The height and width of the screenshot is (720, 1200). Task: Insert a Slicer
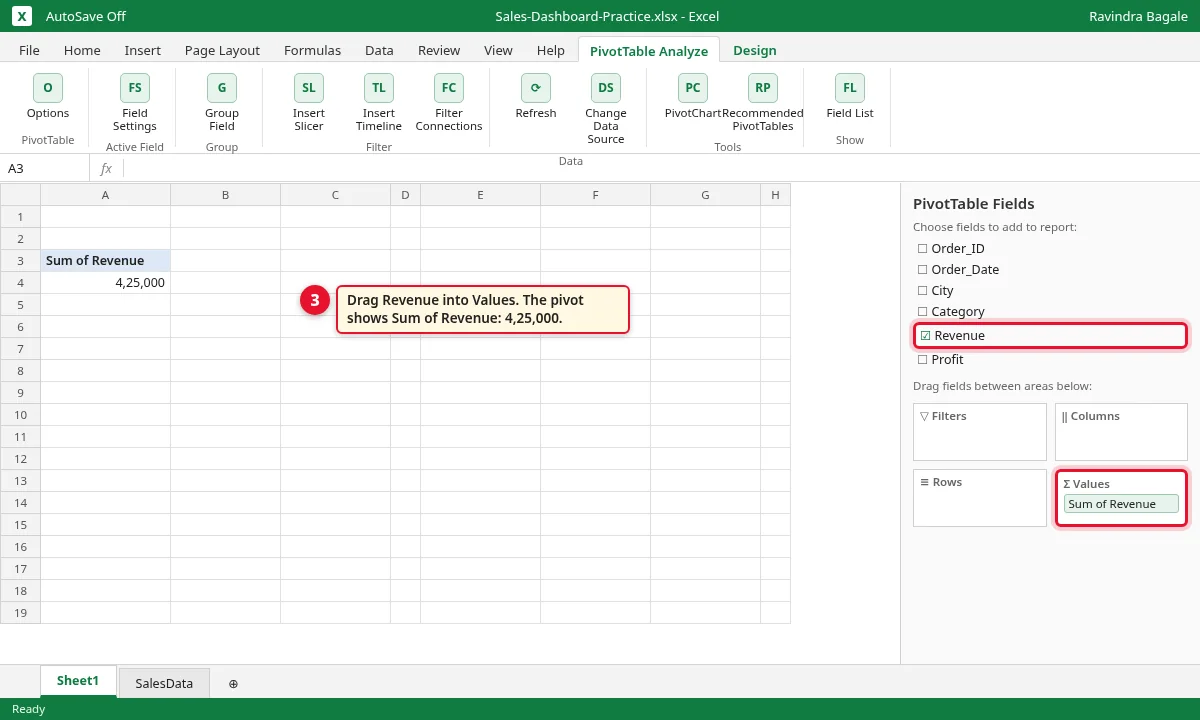pyautogui.click(x=309, y=103)
